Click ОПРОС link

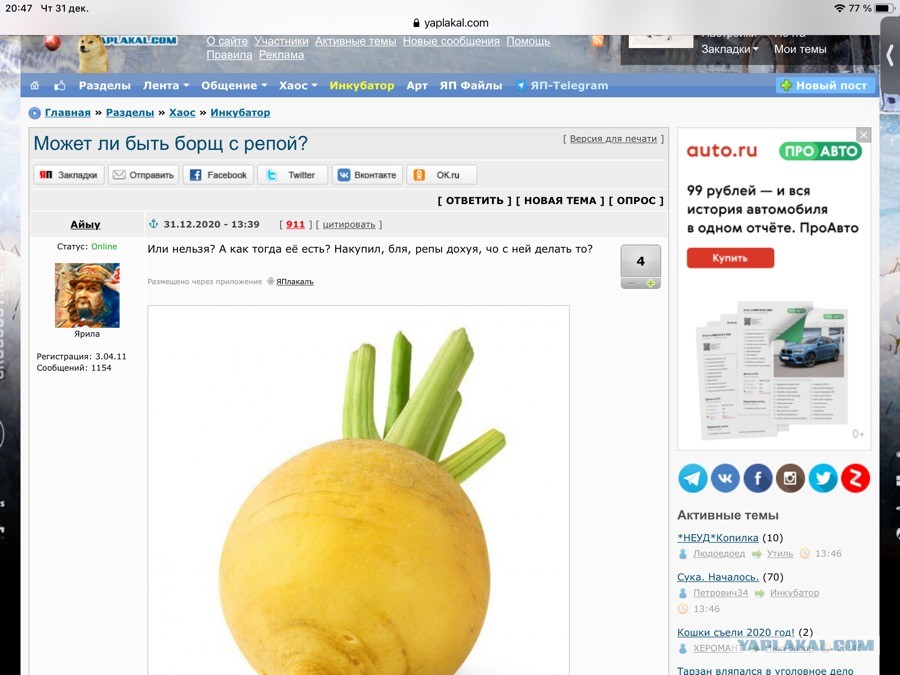(x=636, y=200)
